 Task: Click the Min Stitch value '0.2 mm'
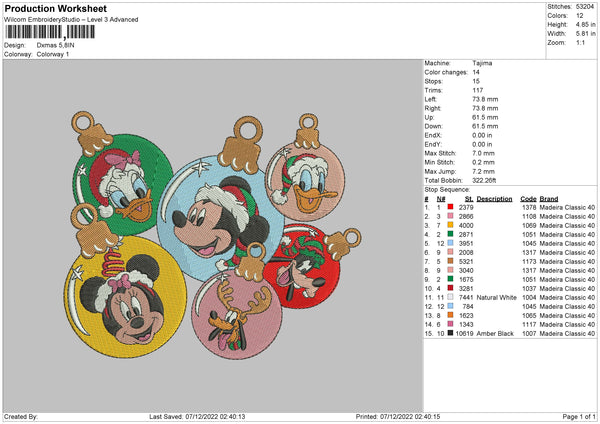483,162
